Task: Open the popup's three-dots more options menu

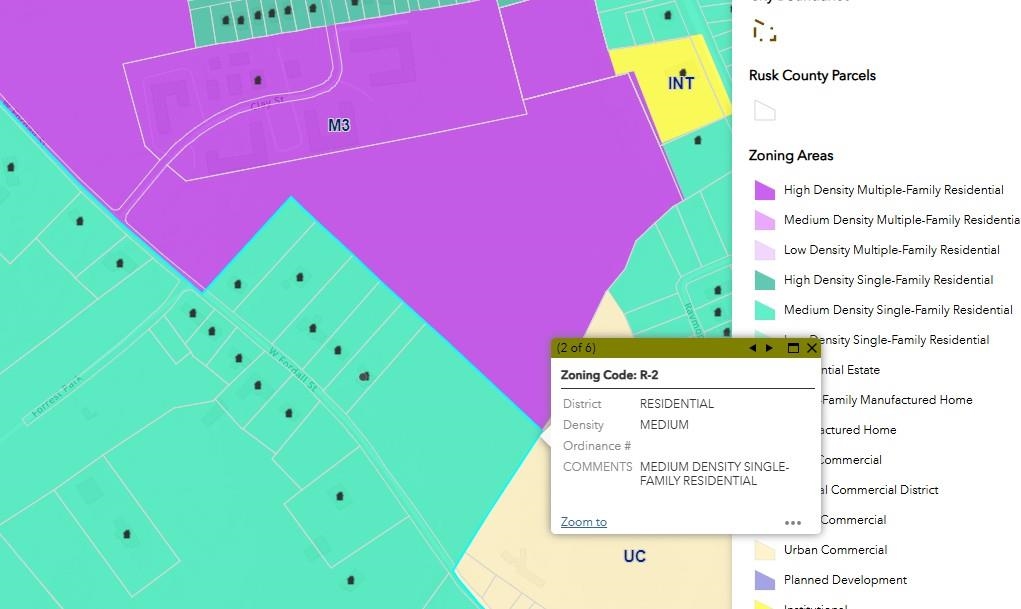Action: pos(793,522)
